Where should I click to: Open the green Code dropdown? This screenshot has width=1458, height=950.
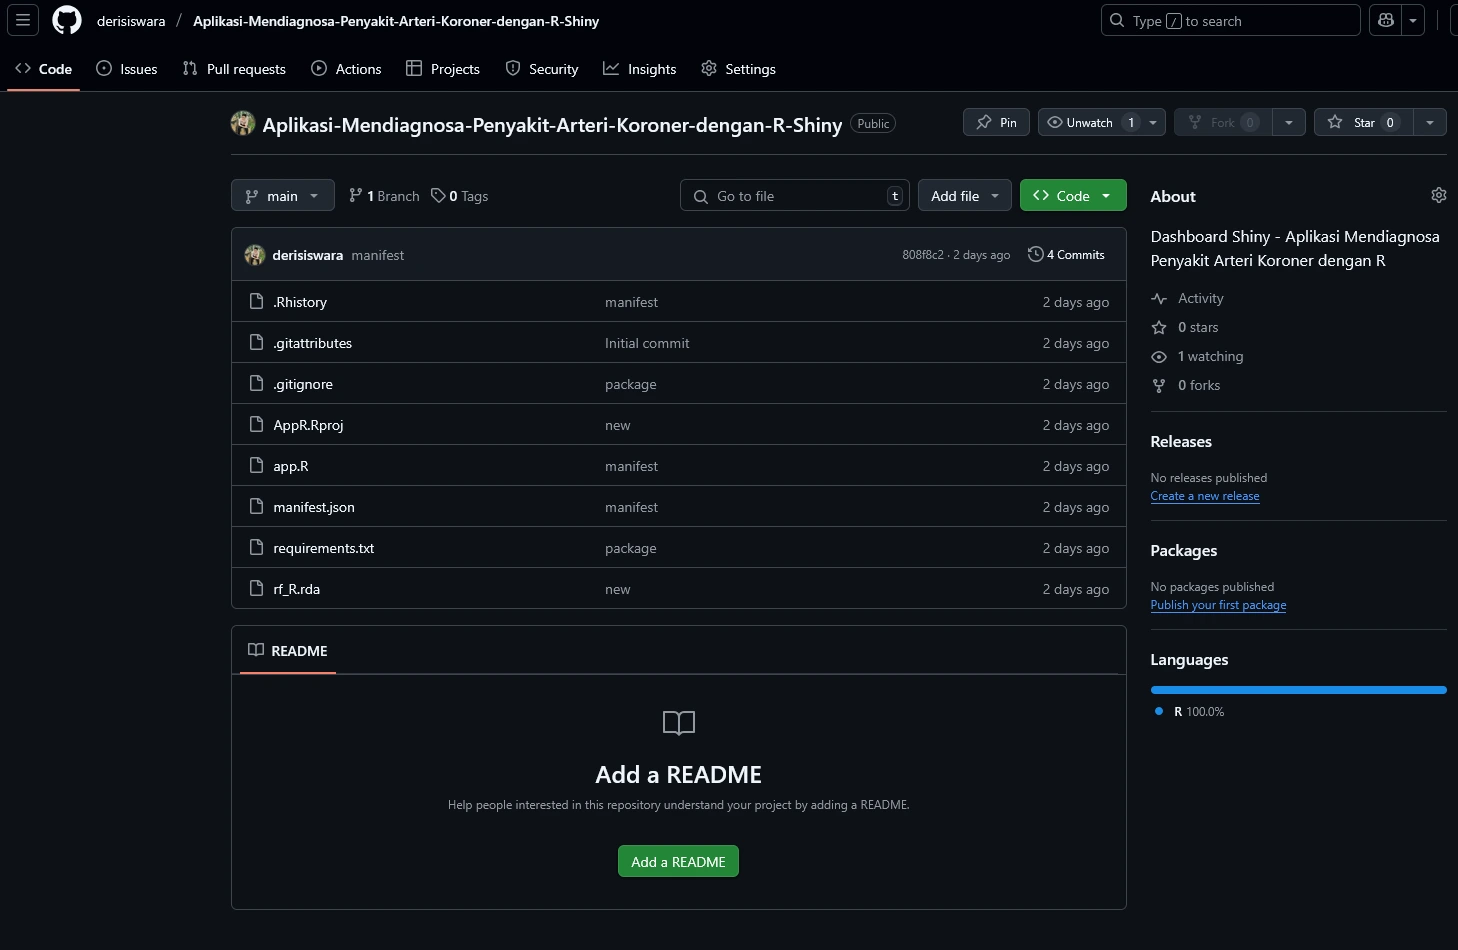coord(1073,196)
